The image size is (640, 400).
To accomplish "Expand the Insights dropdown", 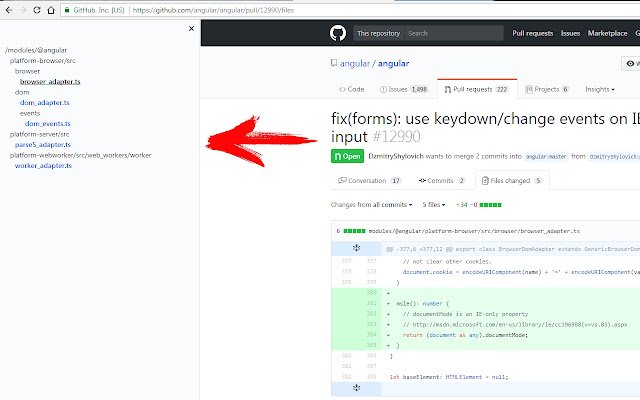I will (600, 89).
